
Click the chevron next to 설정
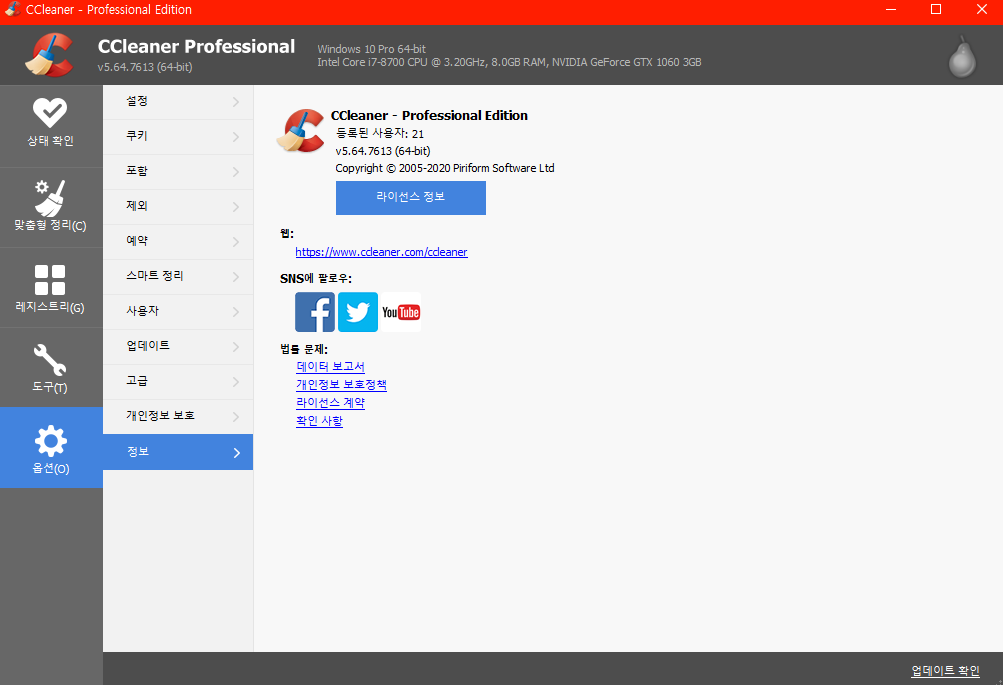[236, 102]
